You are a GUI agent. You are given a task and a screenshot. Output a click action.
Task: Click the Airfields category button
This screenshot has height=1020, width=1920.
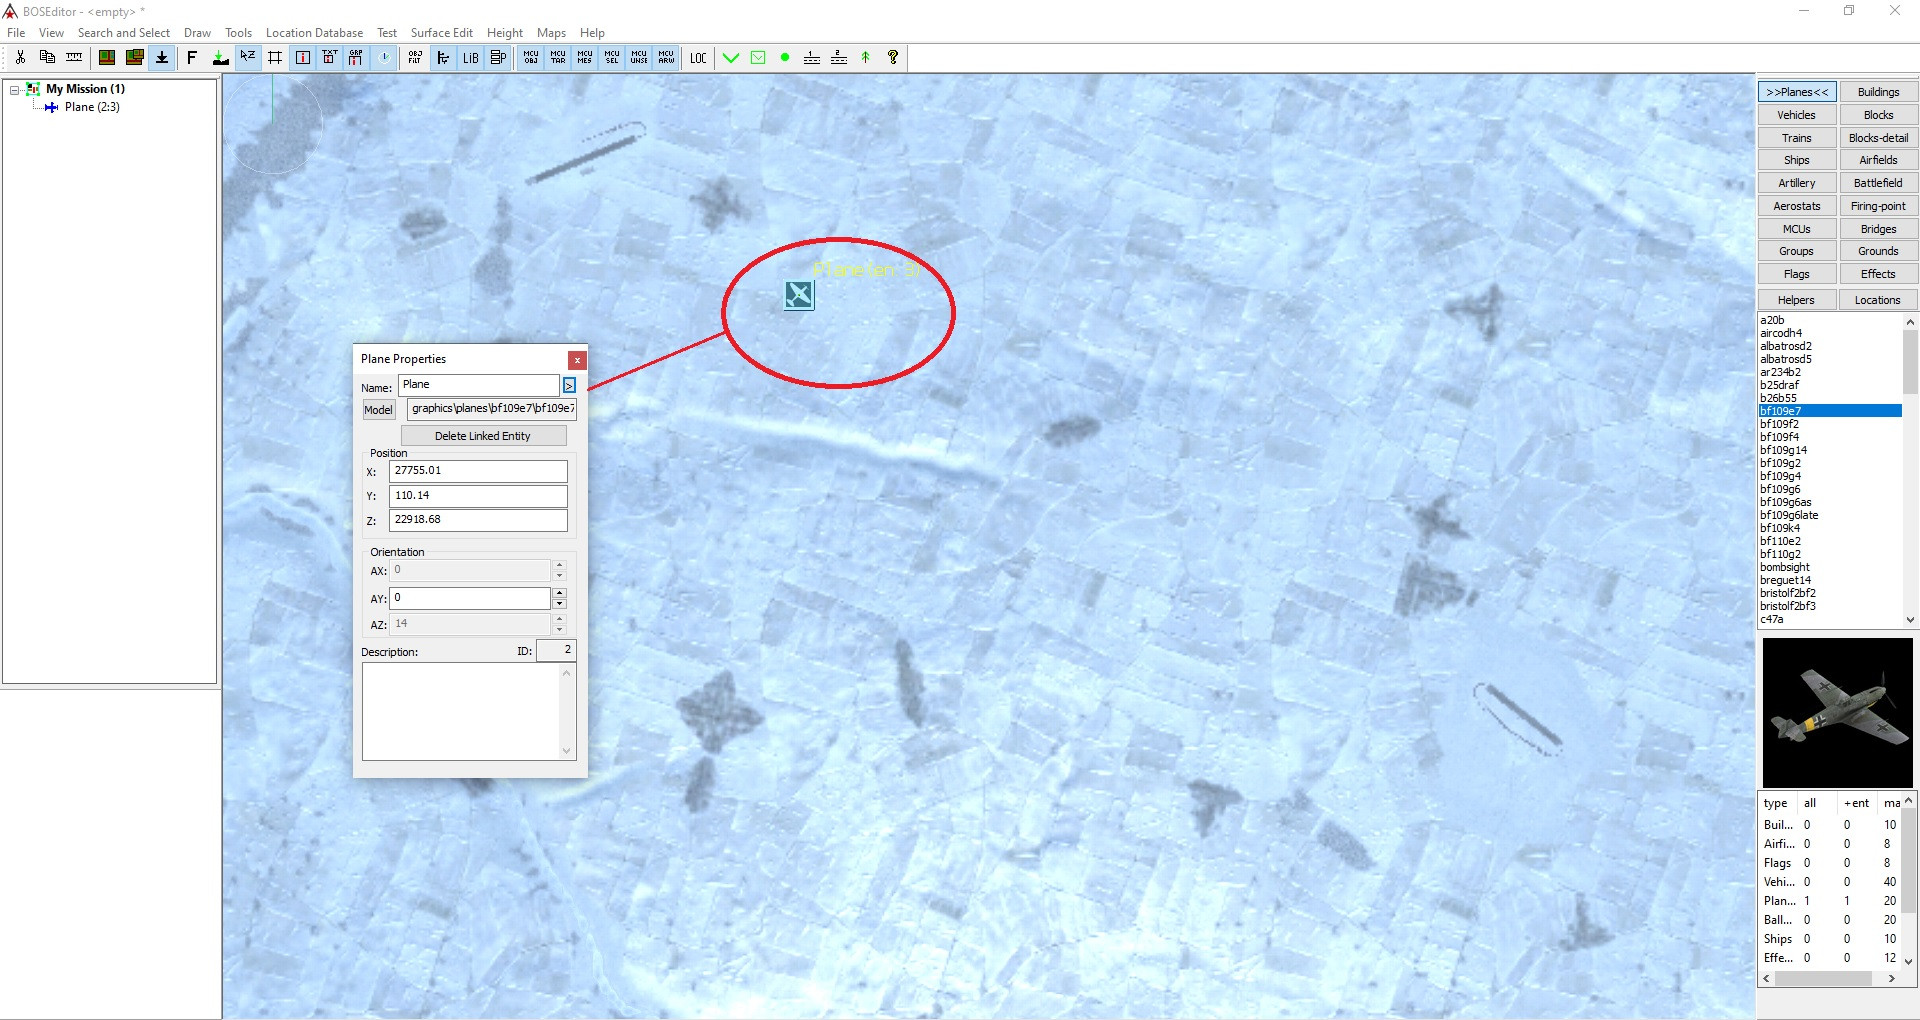pyautogui.click(x=1879, y=160)
